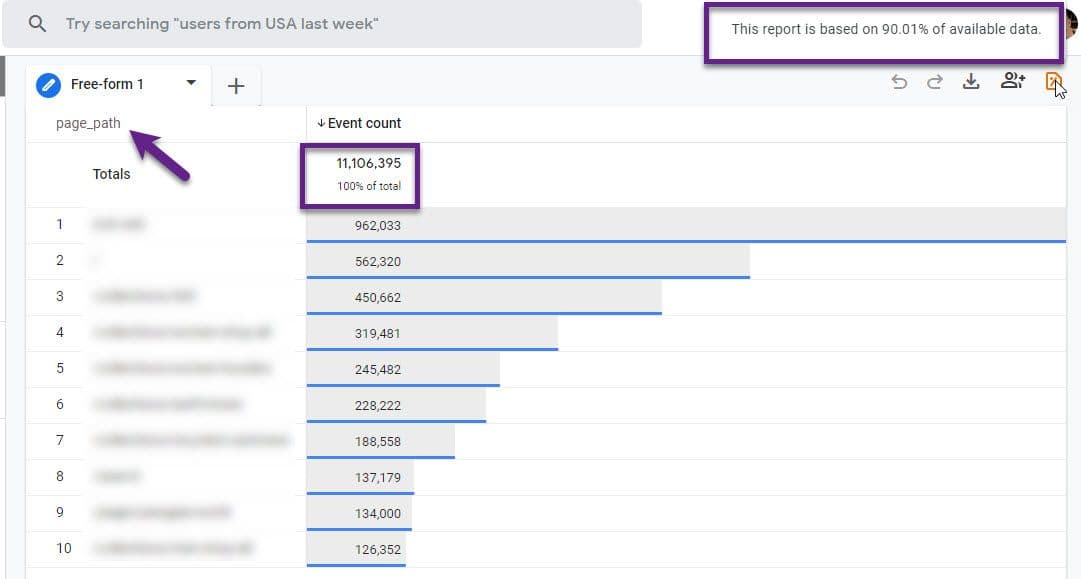The width and height of the screenshot is (1081, 579).
Task: Click the pencil icon on Free-form 1
Action: point(48,85)
